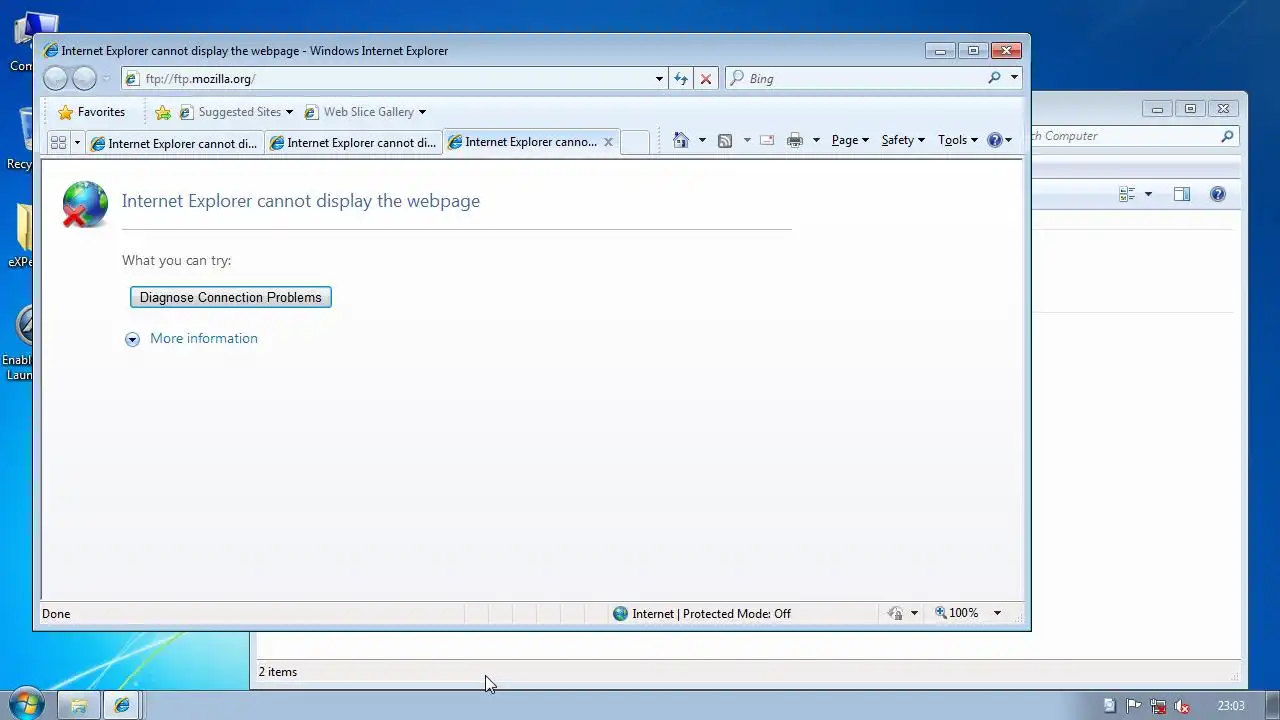This screenshot has height=720, width=1280.
Task: Click Done text in status bar
Action: coord(56,613)
